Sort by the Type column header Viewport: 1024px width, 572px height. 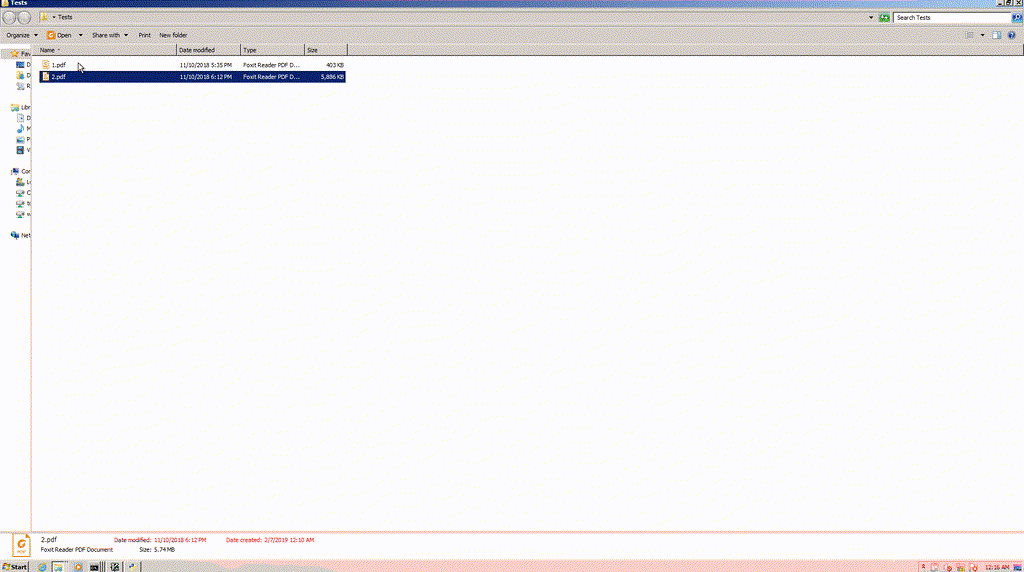coord(272,50)
